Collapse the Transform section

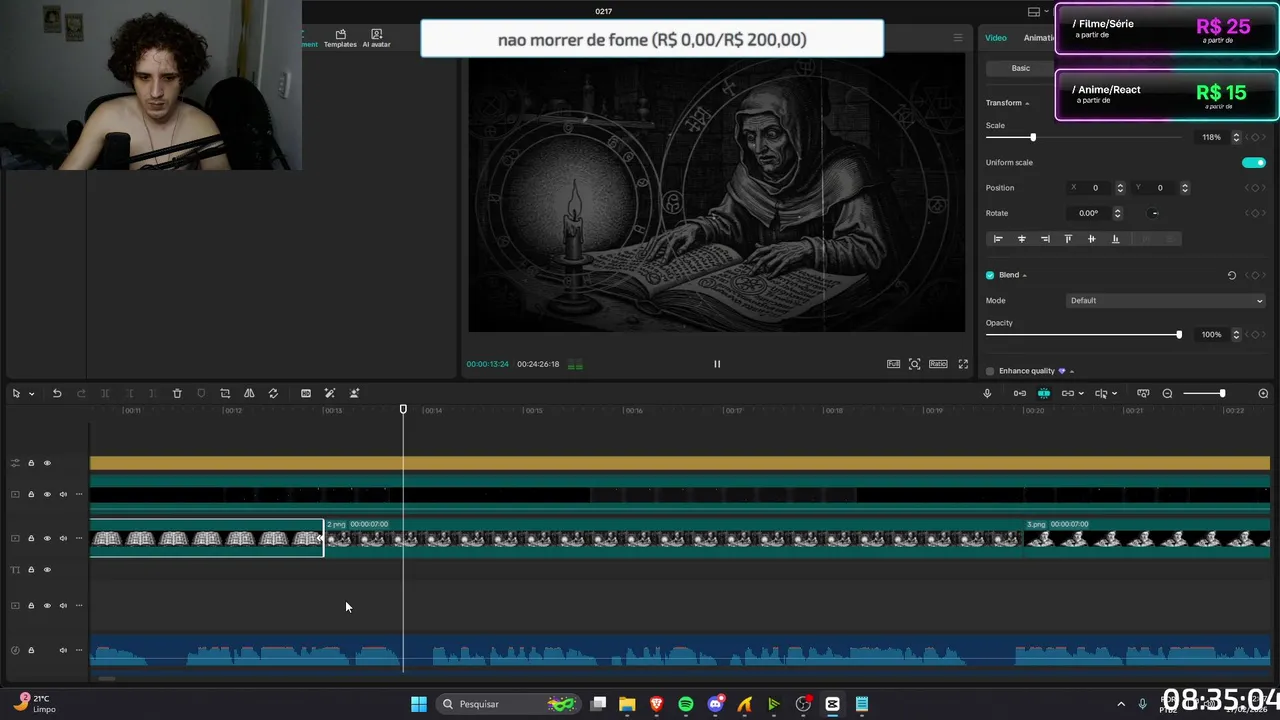[1027, 103]
